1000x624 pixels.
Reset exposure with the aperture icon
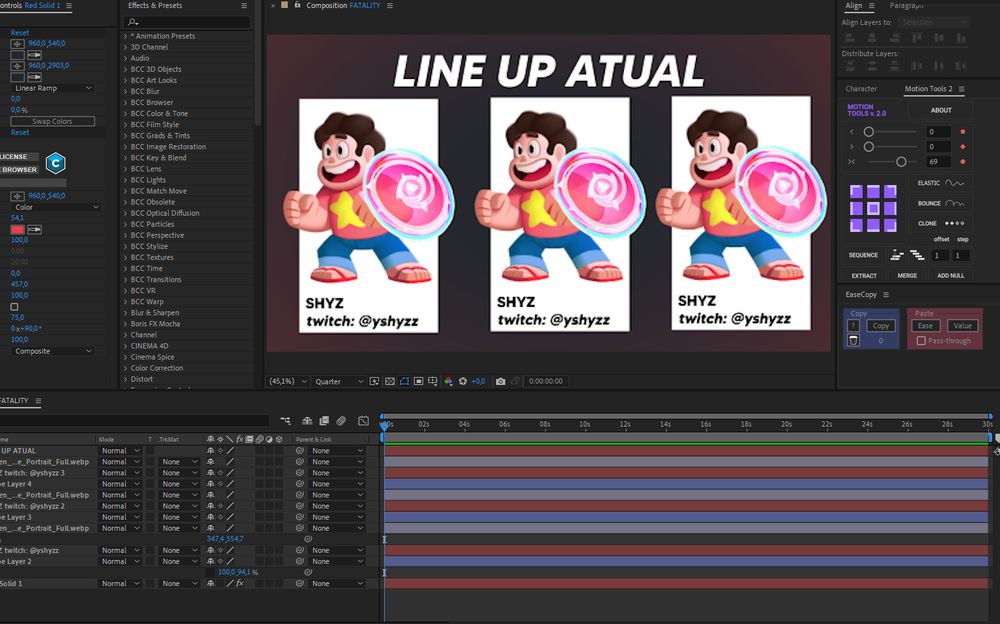pyautogui.click(x=463, y=382)
